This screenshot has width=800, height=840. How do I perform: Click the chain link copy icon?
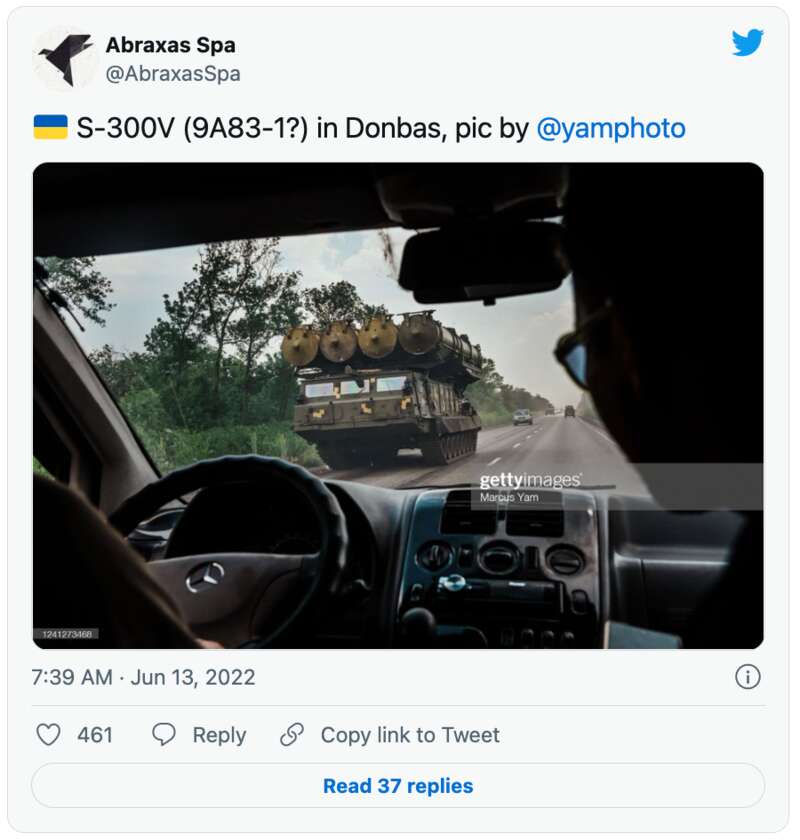click(x=292, y=735)
